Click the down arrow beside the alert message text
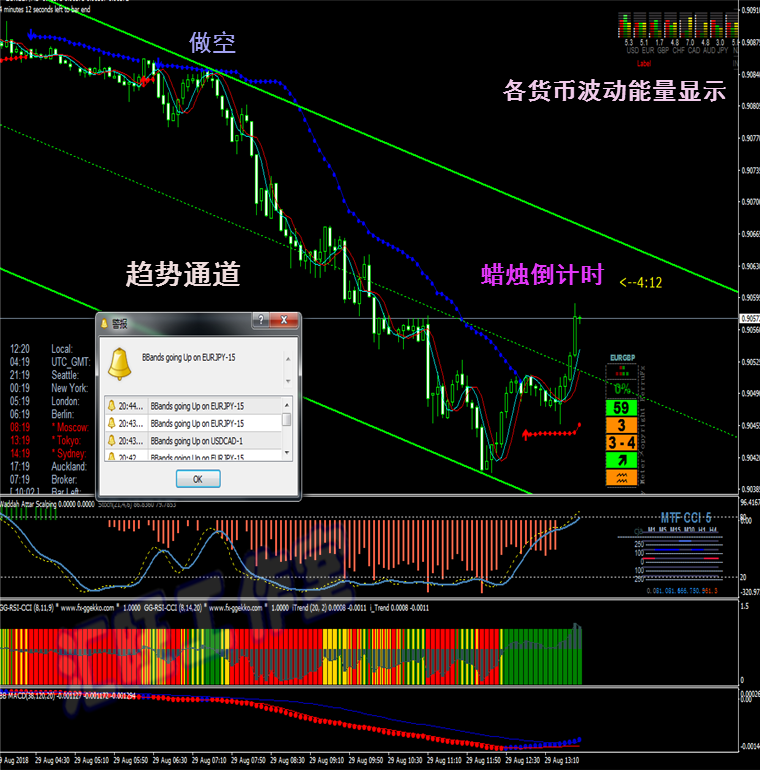This screenshot has height=770, width=760. click(x=287, y=380)
